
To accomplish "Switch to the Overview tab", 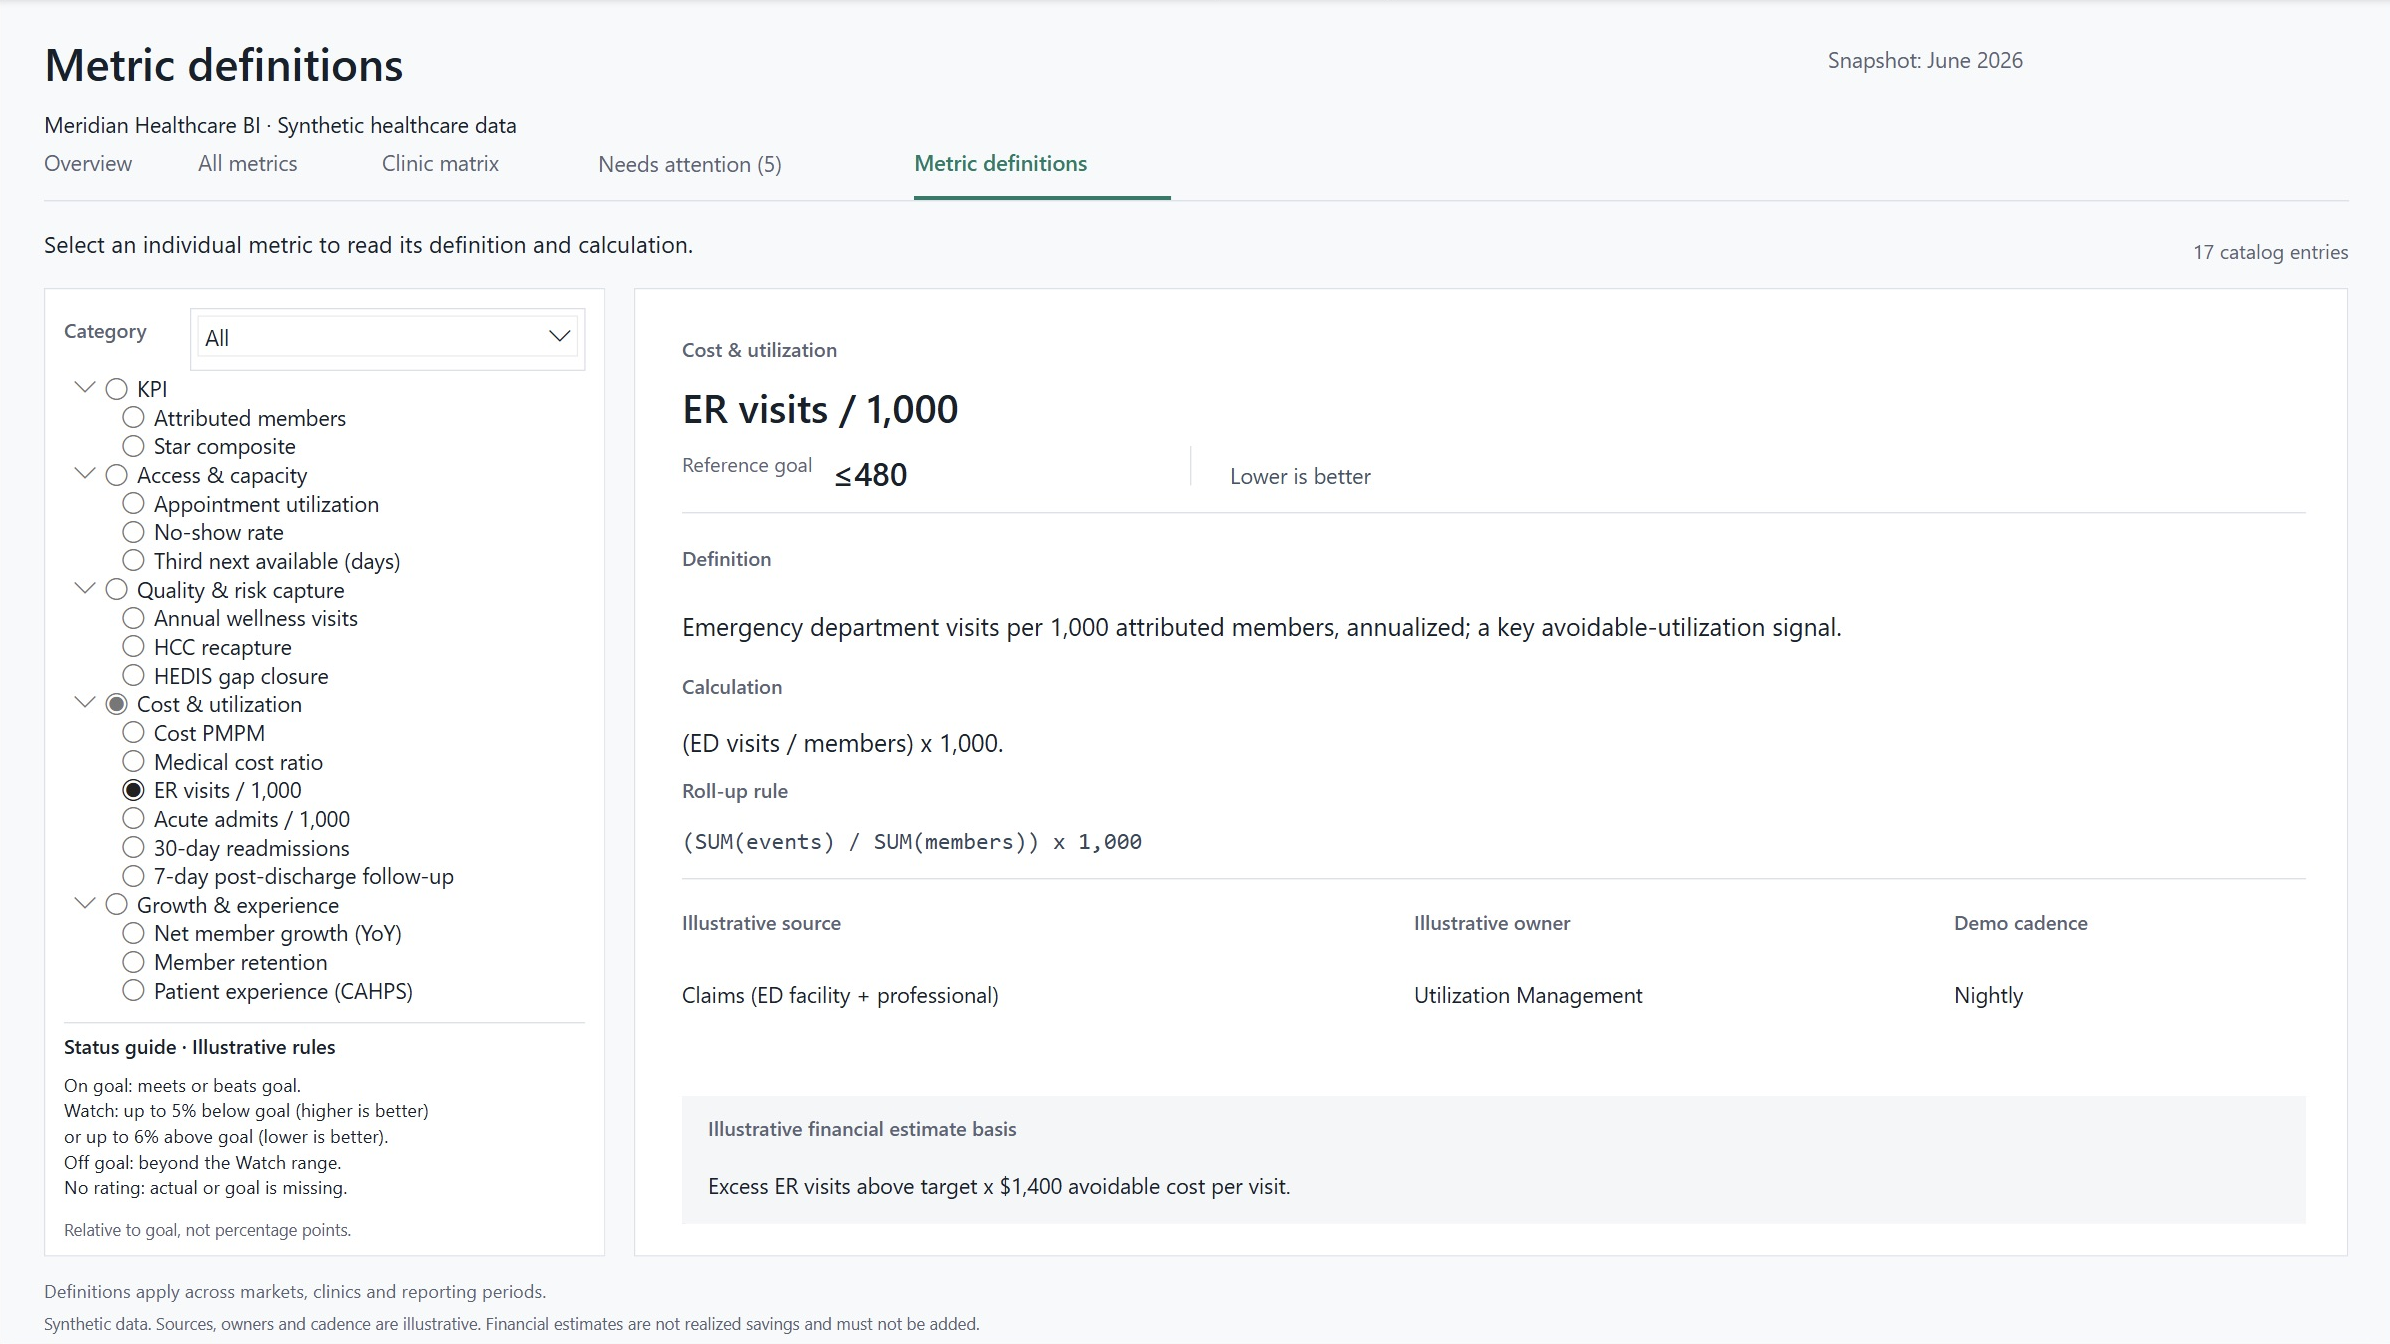I will click(88, 164).
